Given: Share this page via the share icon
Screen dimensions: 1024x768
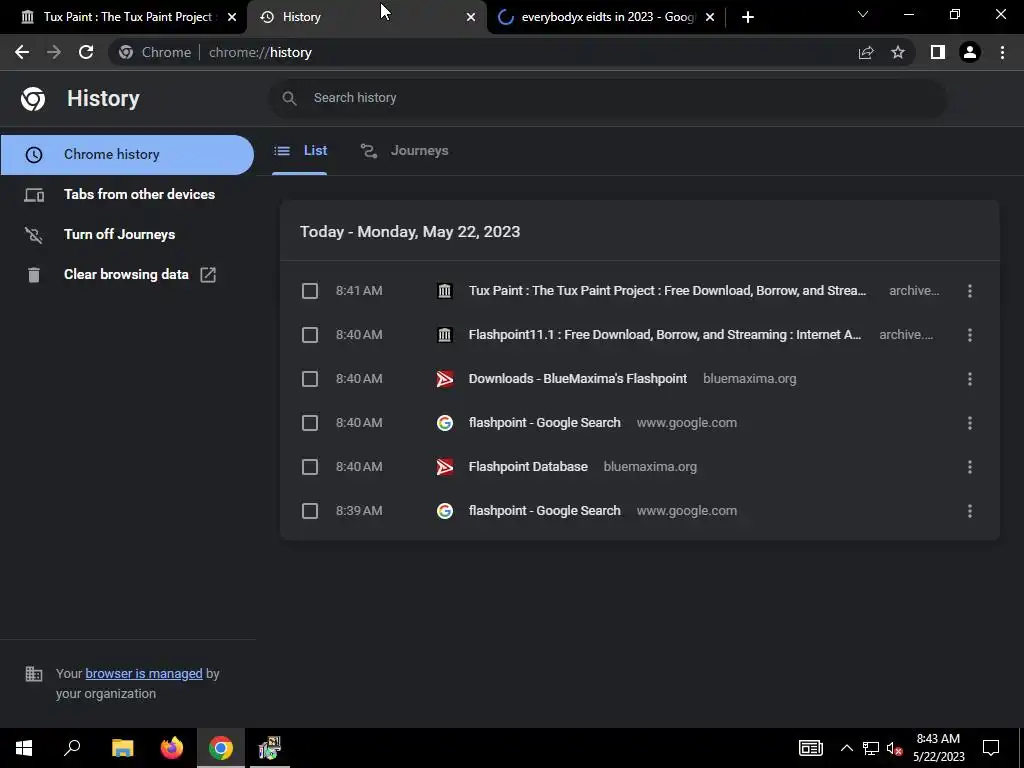Looking at the screenshot, I should click(866, 52).
